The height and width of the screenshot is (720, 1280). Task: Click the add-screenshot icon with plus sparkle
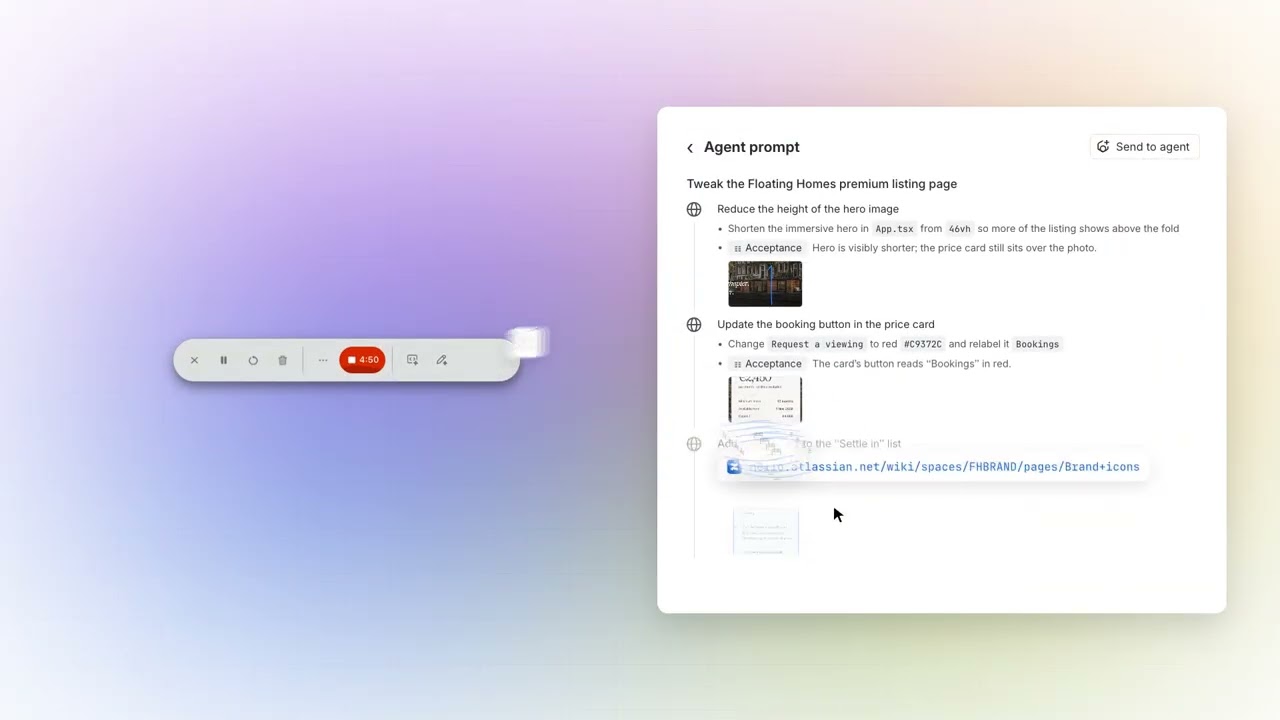412,360
